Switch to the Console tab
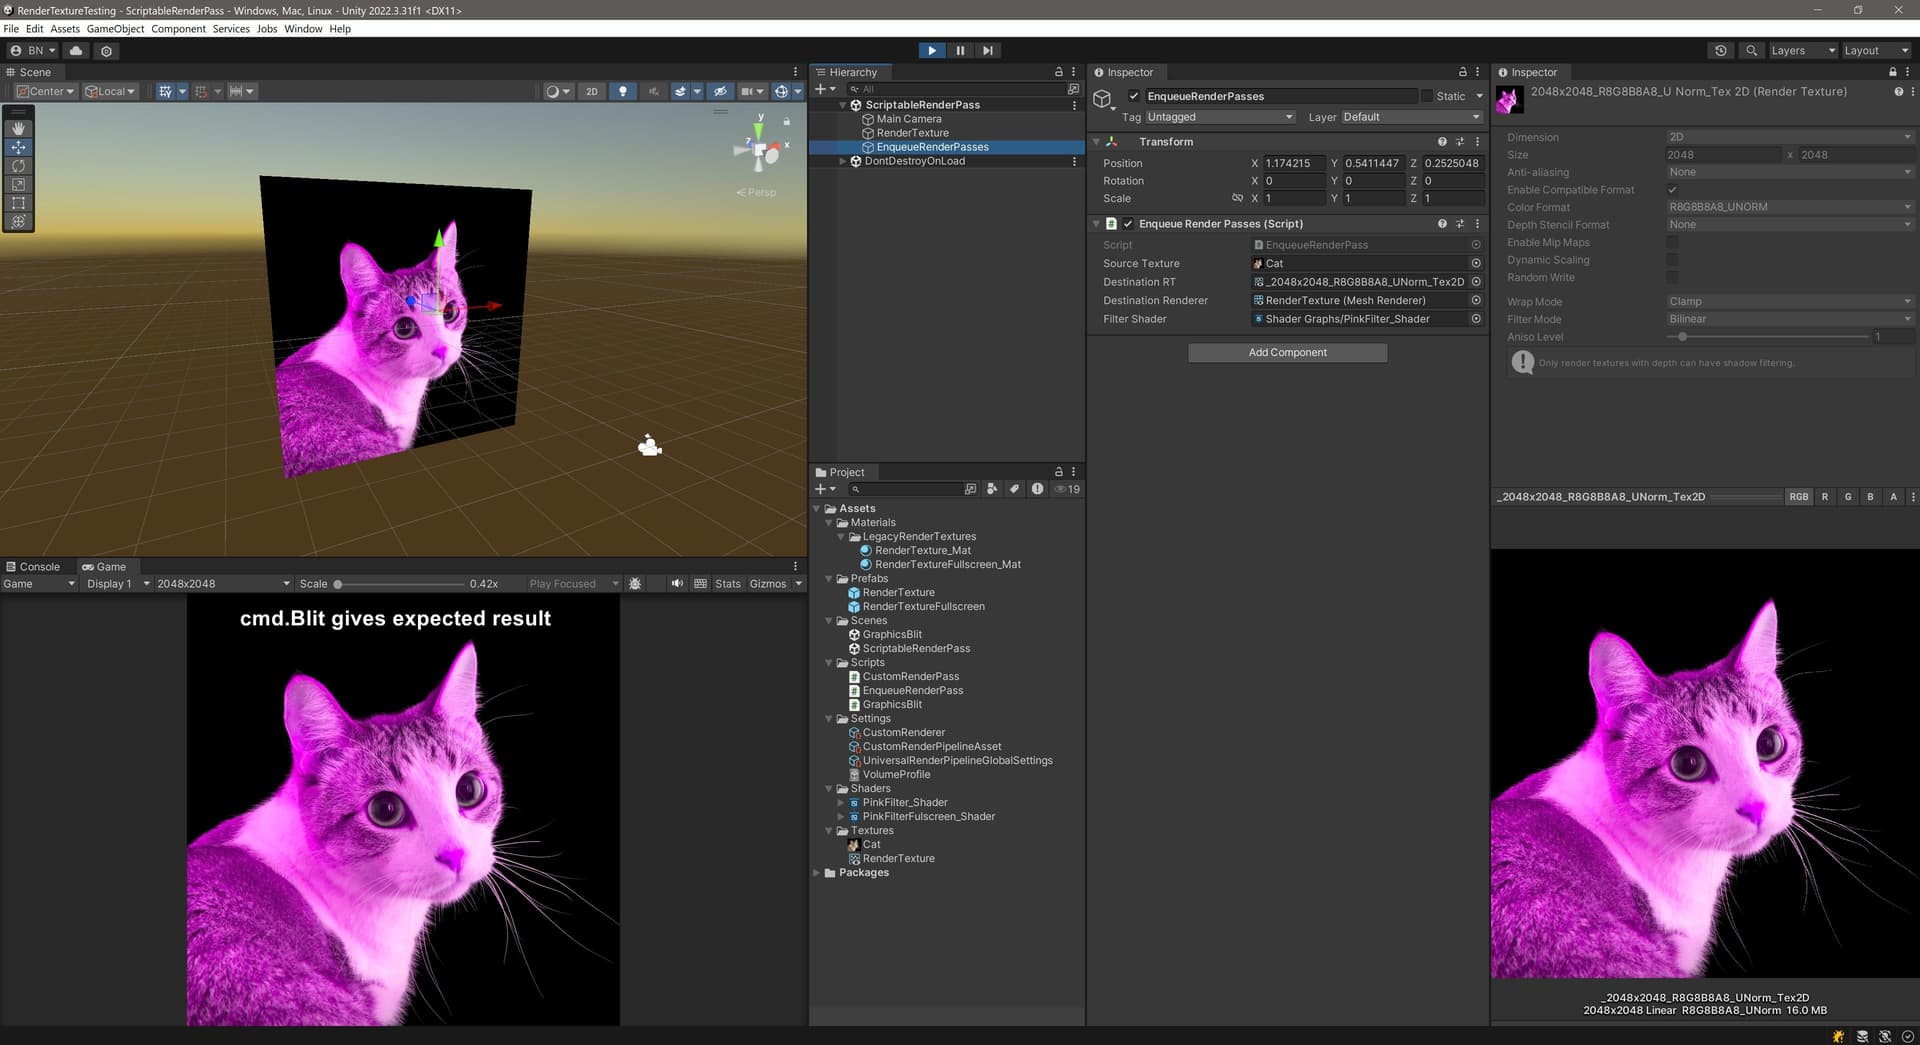This screenshot has height=1045, width=1920. click(x=36, y=566)
